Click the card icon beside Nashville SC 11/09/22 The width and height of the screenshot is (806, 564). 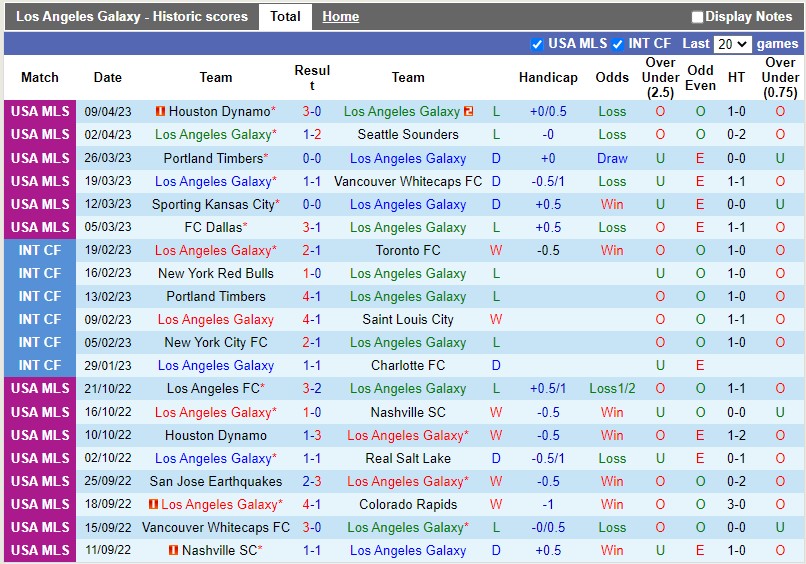point(174,550)
